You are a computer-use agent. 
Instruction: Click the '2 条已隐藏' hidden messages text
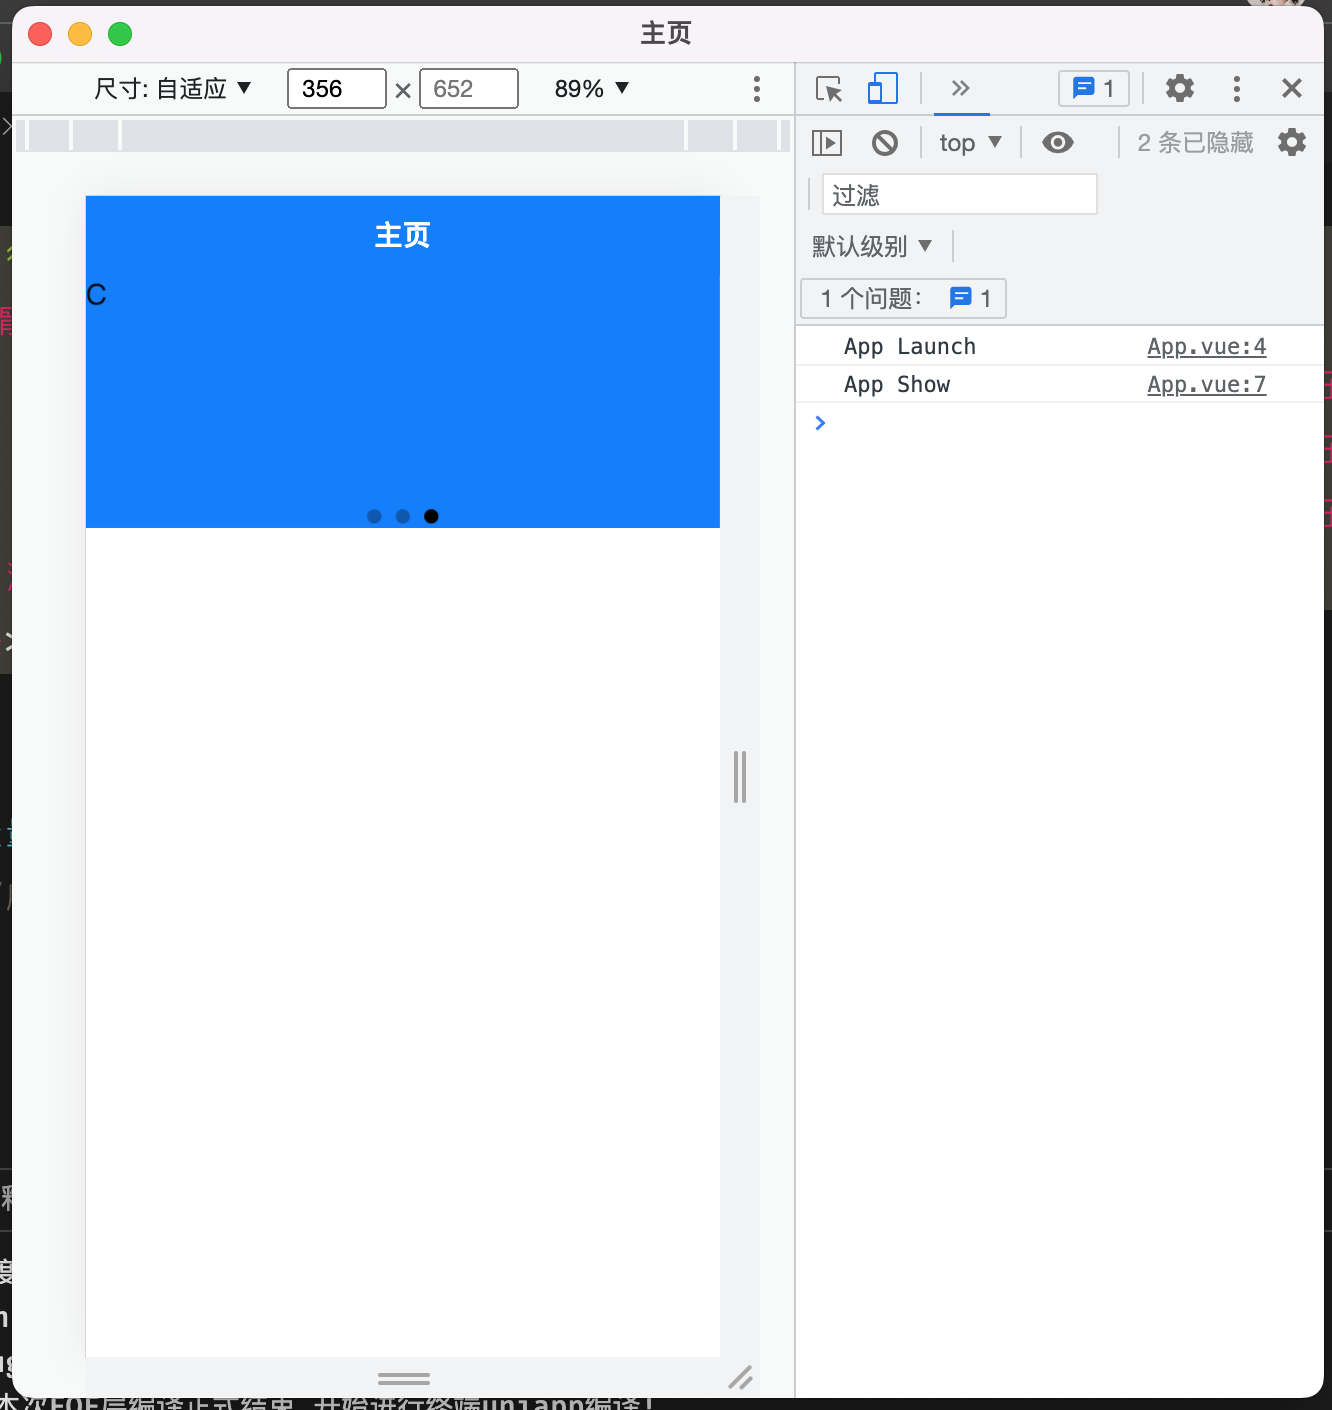pos(1195,143)
